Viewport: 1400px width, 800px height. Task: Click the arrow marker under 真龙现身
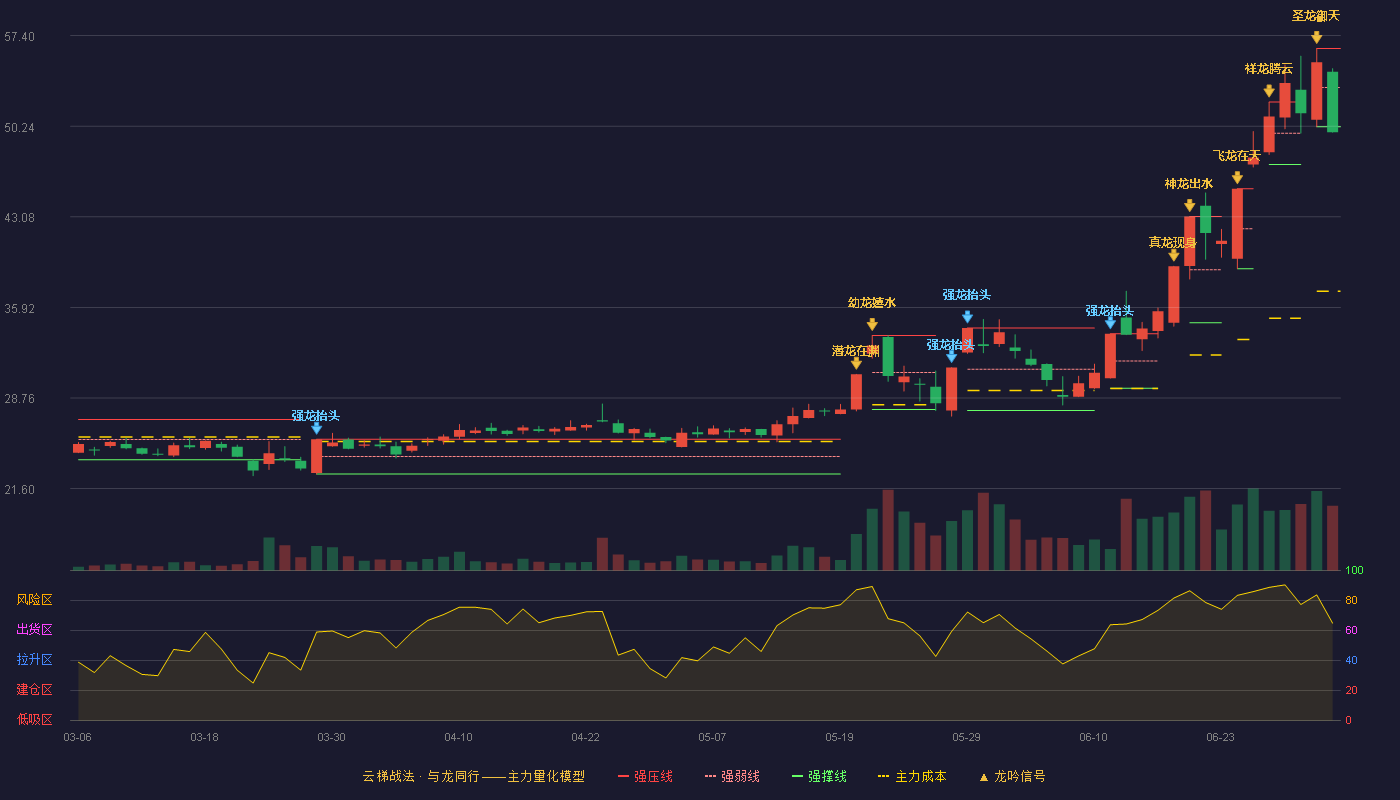tap(1174, 255)
